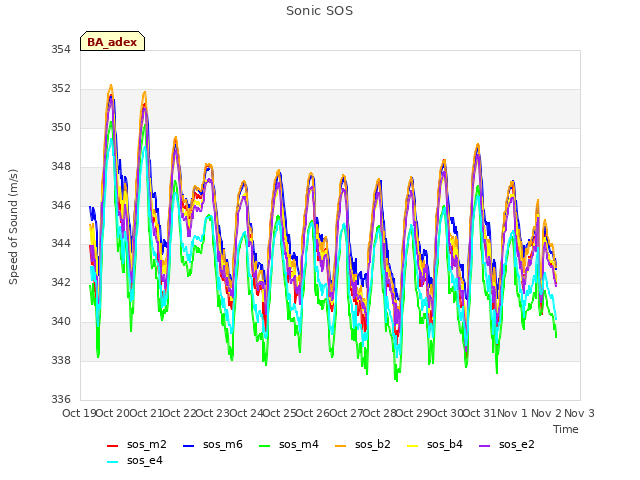The width and height of the screenshot is (640, 480).
Task: Click the Oct 22 x-axis date label
Action: click(x=180, y=413)
